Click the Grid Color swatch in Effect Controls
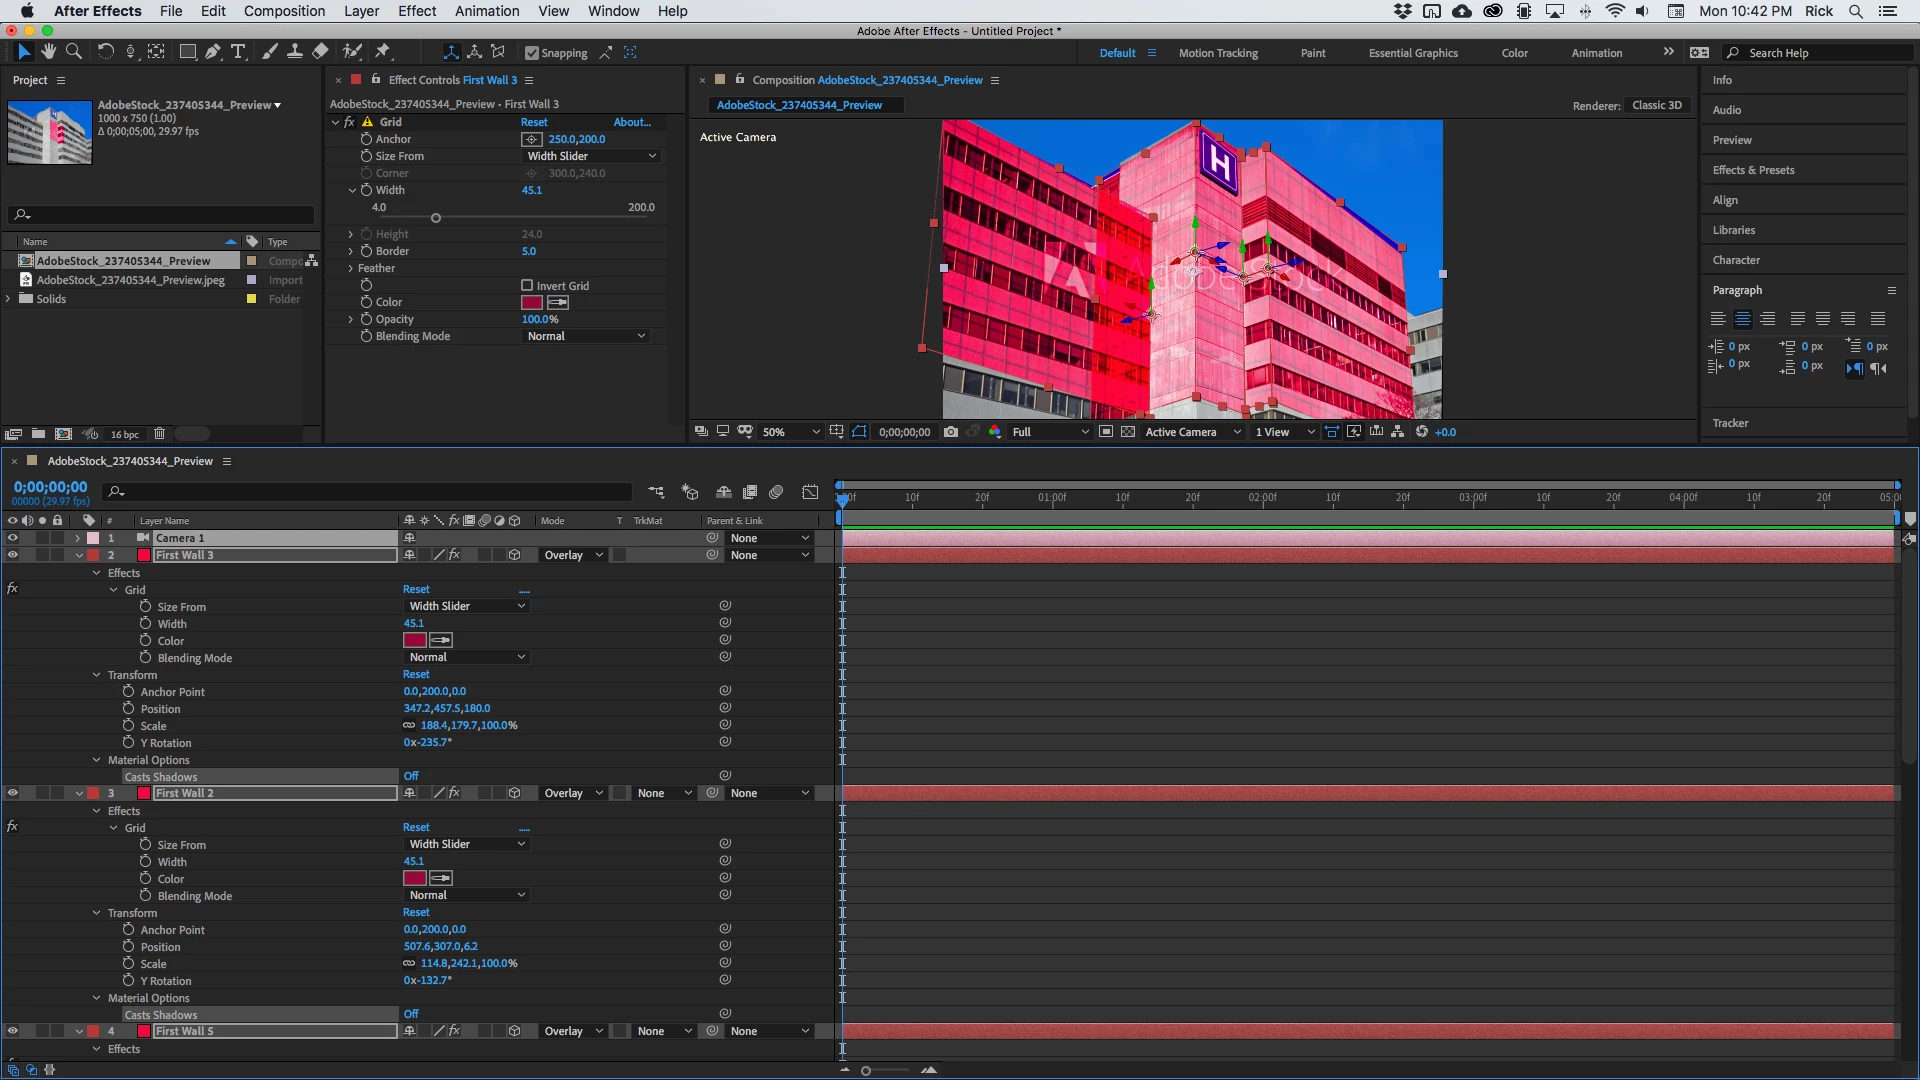This screenshot has height=1080, width=1920. pyautogui.click(x=532, y=302)
